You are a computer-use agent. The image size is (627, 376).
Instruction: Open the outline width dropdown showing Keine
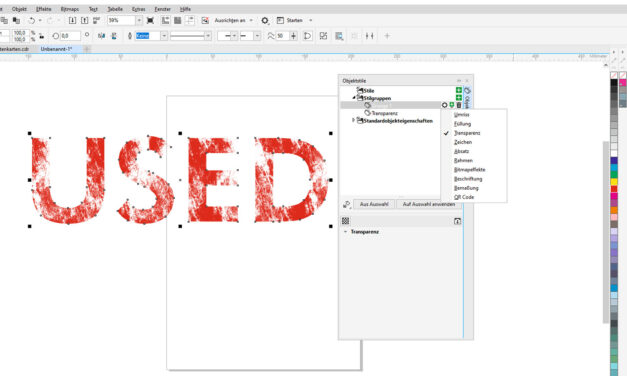click(x=164, y=36)
